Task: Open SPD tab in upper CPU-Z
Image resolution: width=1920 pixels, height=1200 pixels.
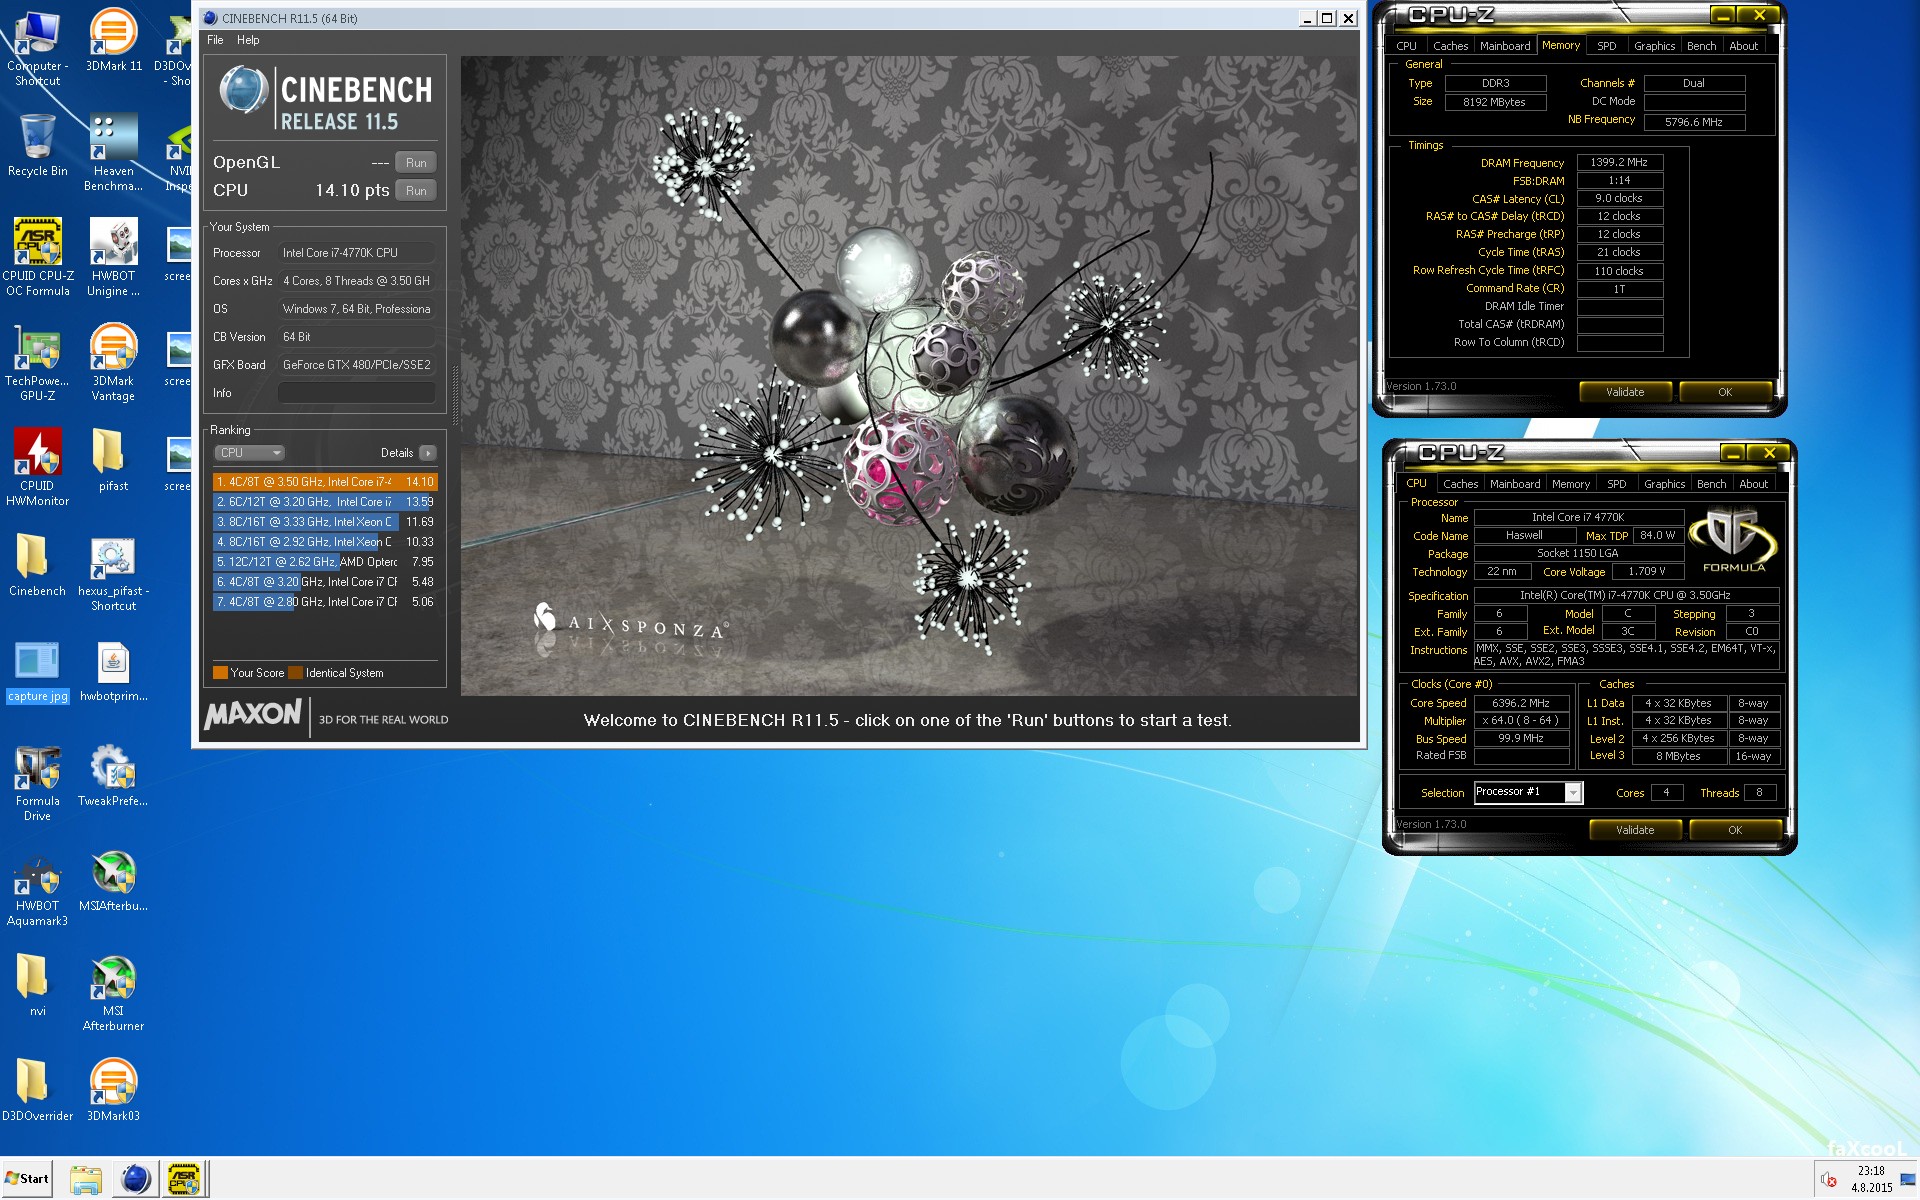Action: tap(1606, 46)
